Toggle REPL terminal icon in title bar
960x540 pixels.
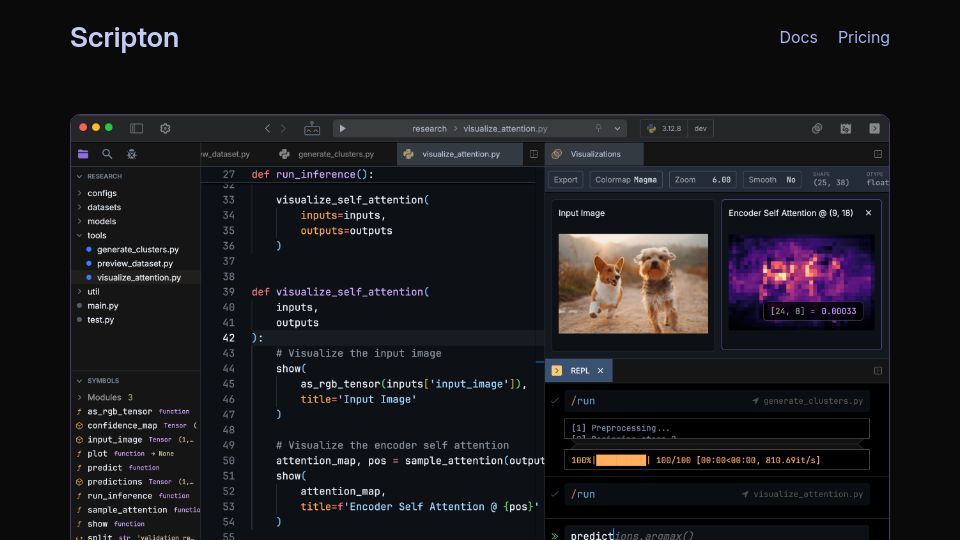pos(874,128)
